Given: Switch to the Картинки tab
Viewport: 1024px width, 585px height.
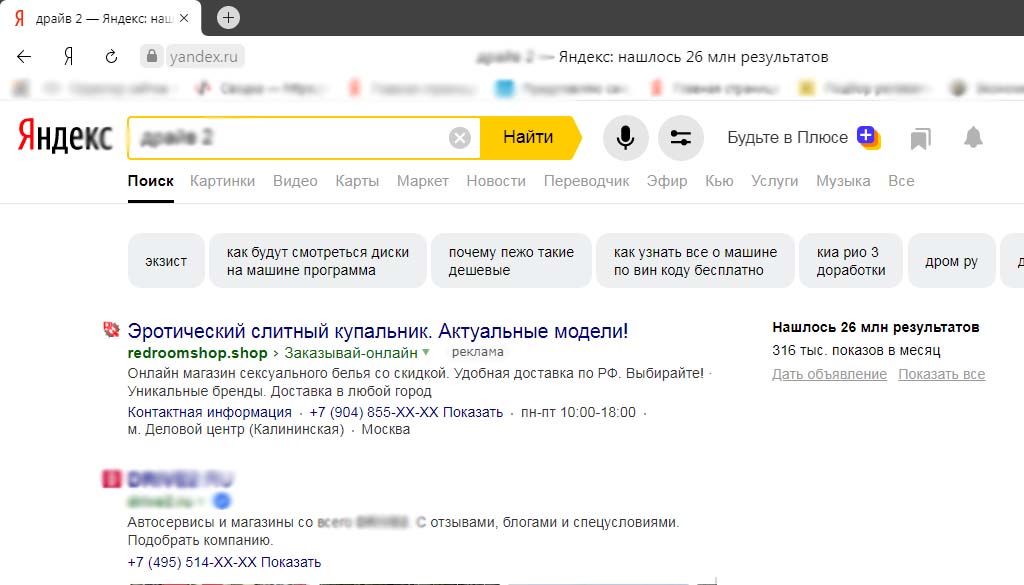Looking at the screenshot, I should [223, 181].
